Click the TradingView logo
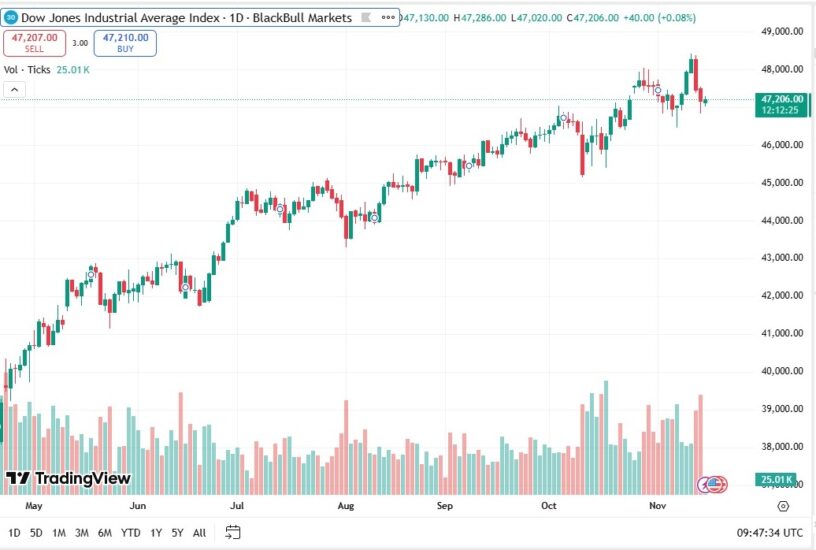 [68, 478]
